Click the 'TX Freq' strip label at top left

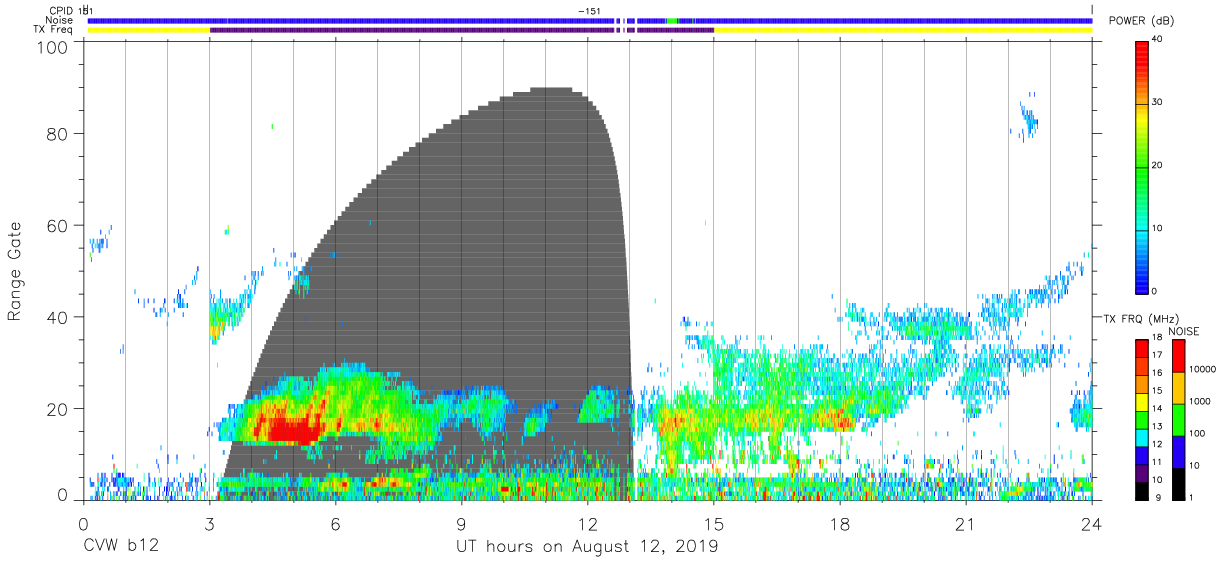pyautogui.click(x=53, y=30)
